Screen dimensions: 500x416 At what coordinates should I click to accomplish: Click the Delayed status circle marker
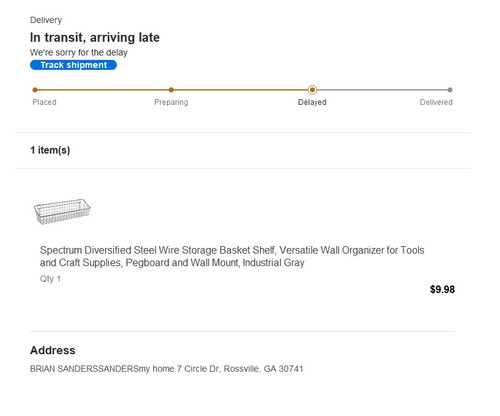click(312, 90)
